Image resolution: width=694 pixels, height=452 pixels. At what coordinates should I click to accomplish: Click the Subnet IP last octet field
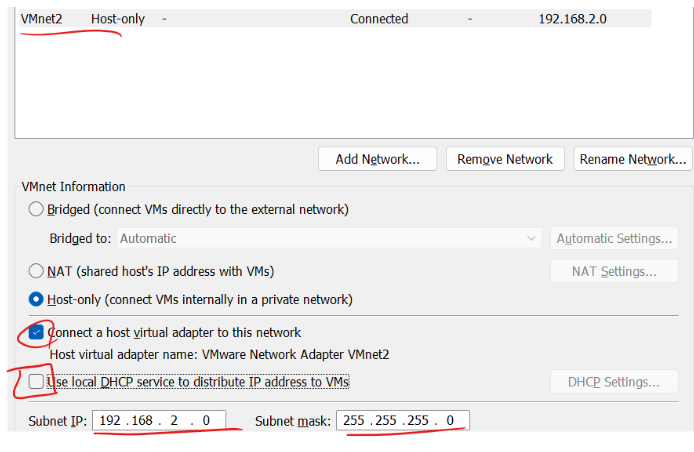coord(206,420)
